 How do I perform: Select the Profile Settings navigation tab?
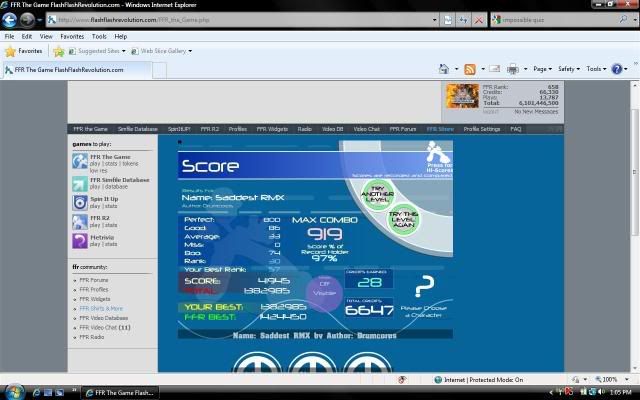482,129
